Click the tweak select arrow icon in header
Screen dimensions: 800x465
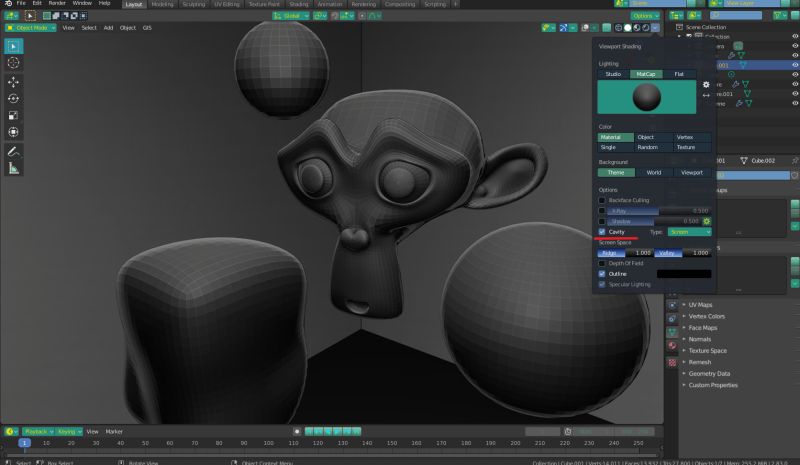click(30, 16)
